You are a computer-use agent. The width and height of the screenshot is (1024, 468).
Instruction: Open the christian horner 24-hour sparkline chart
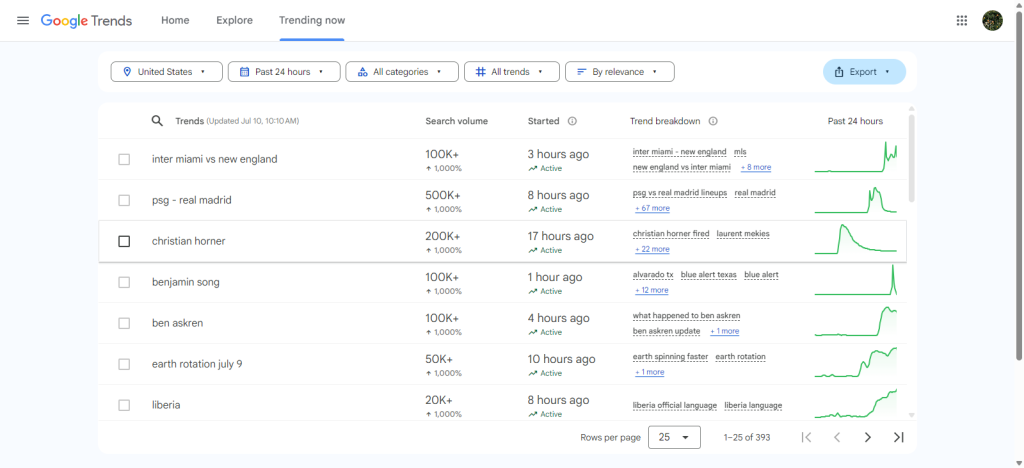click(856, 238)
